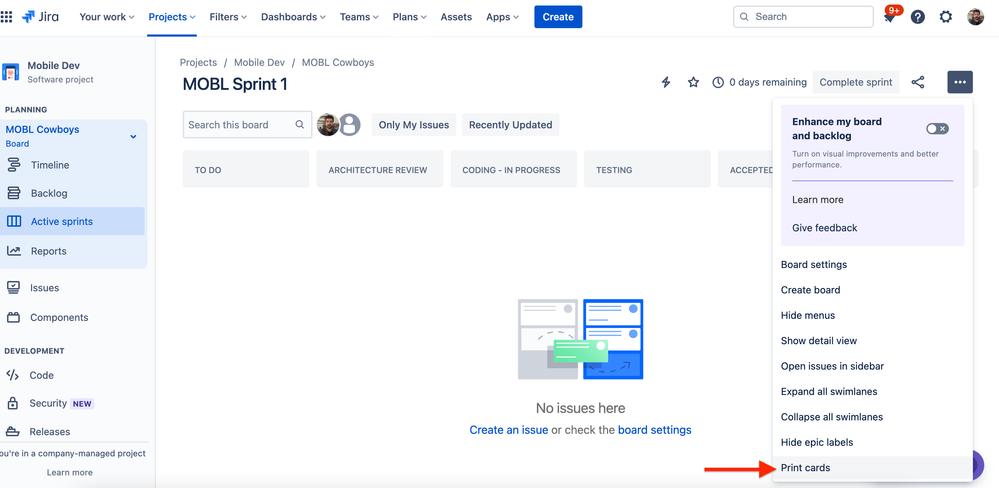Viewport: 999px width, 488px height.
Task: Open the notifications bell icon
Action: coord(889,18)
